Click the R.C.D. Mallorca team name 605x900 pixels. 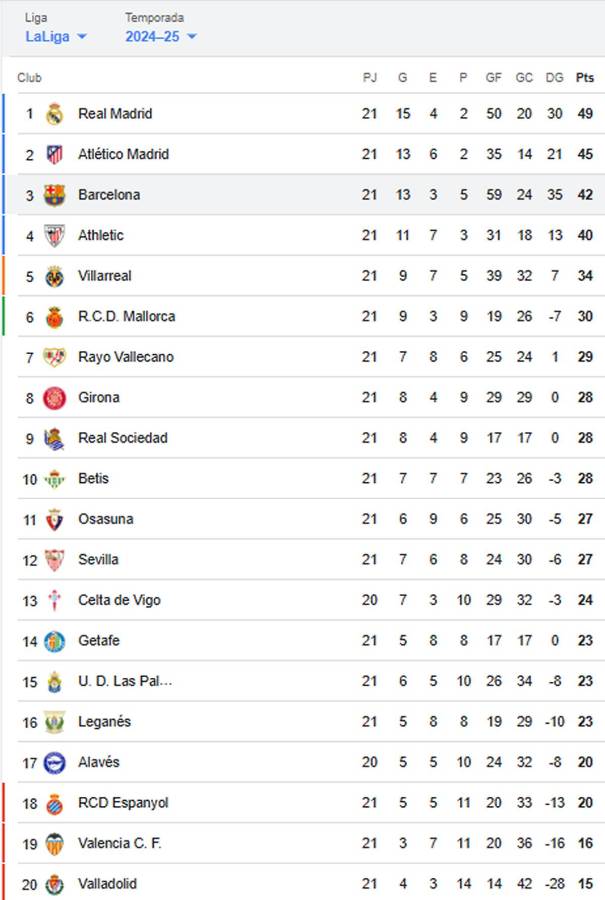point(128,316)
